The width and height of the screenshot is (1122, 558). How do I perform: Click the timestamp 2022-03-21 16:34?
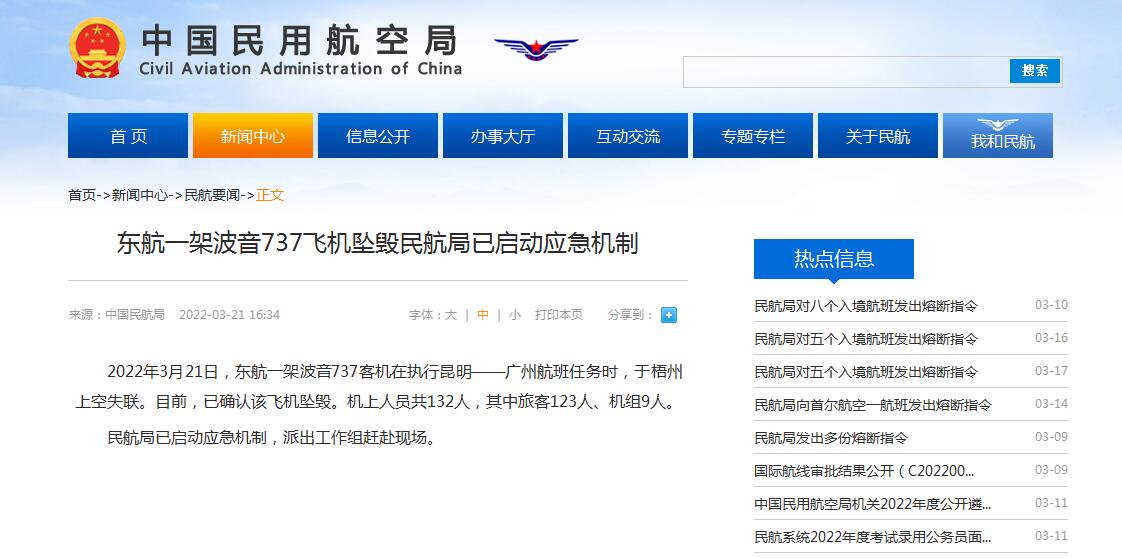(x=229, y=315)
